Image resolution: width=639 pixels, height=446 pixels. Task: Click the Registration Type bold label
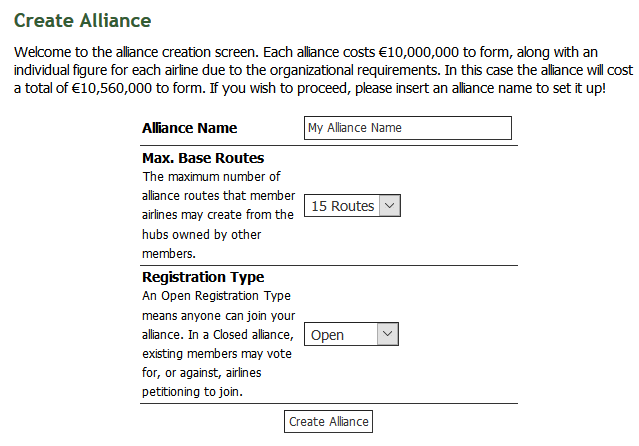203,277
